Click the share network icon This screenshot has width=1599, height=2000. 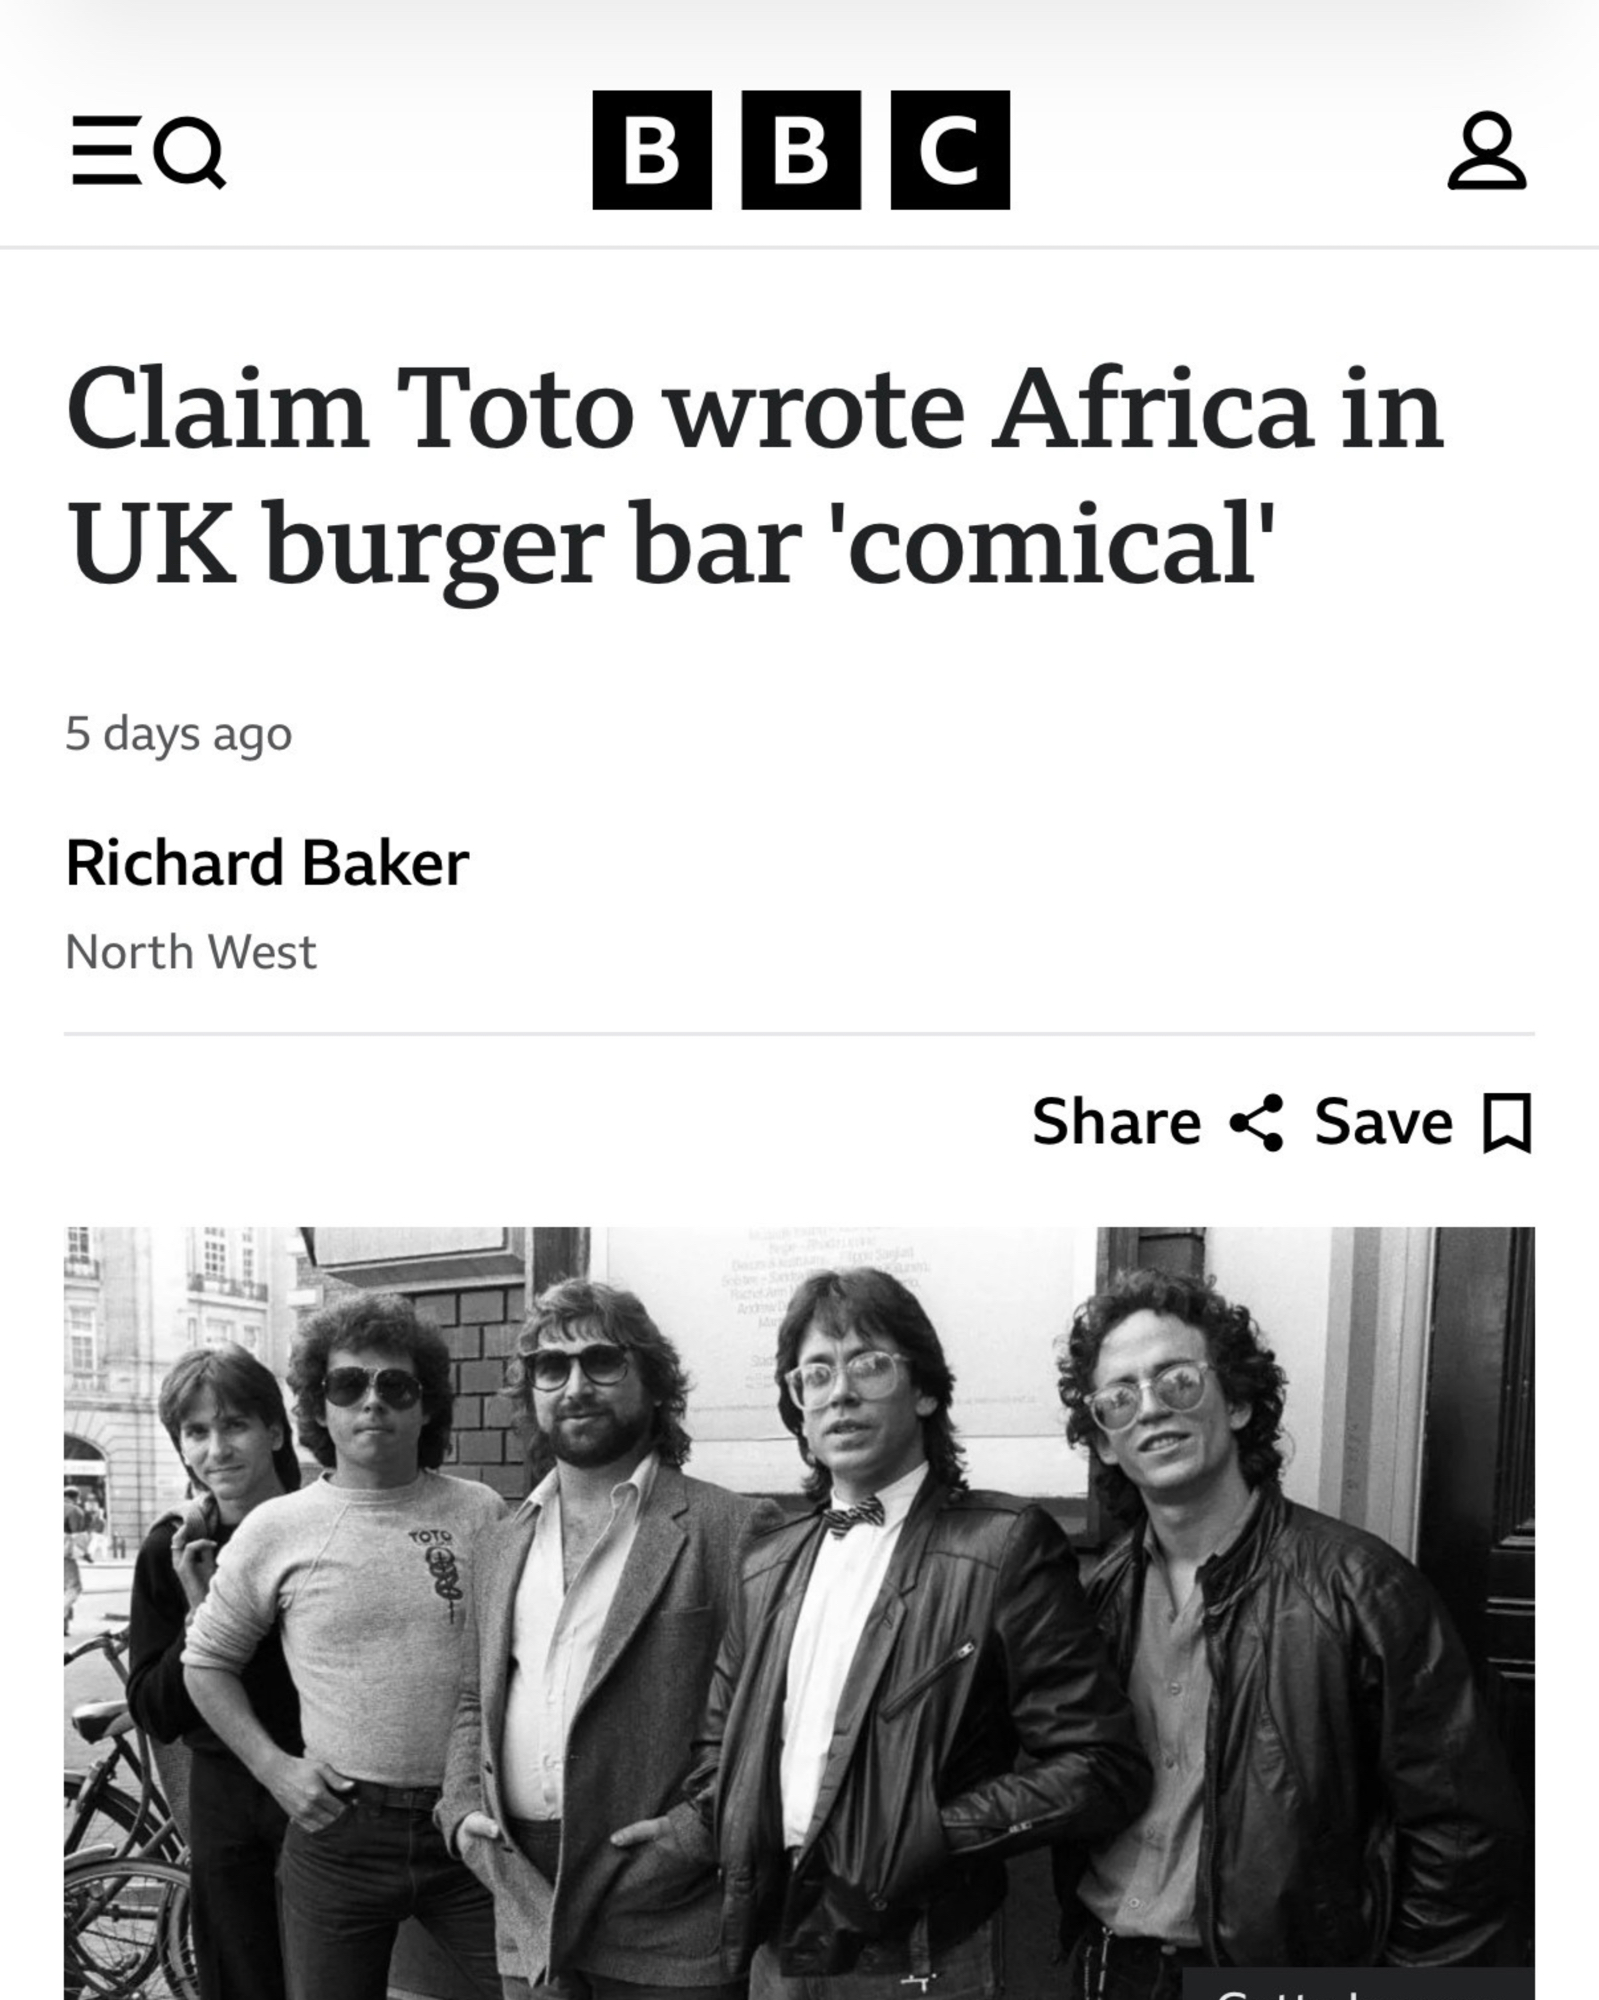tap(1256, 1122)
